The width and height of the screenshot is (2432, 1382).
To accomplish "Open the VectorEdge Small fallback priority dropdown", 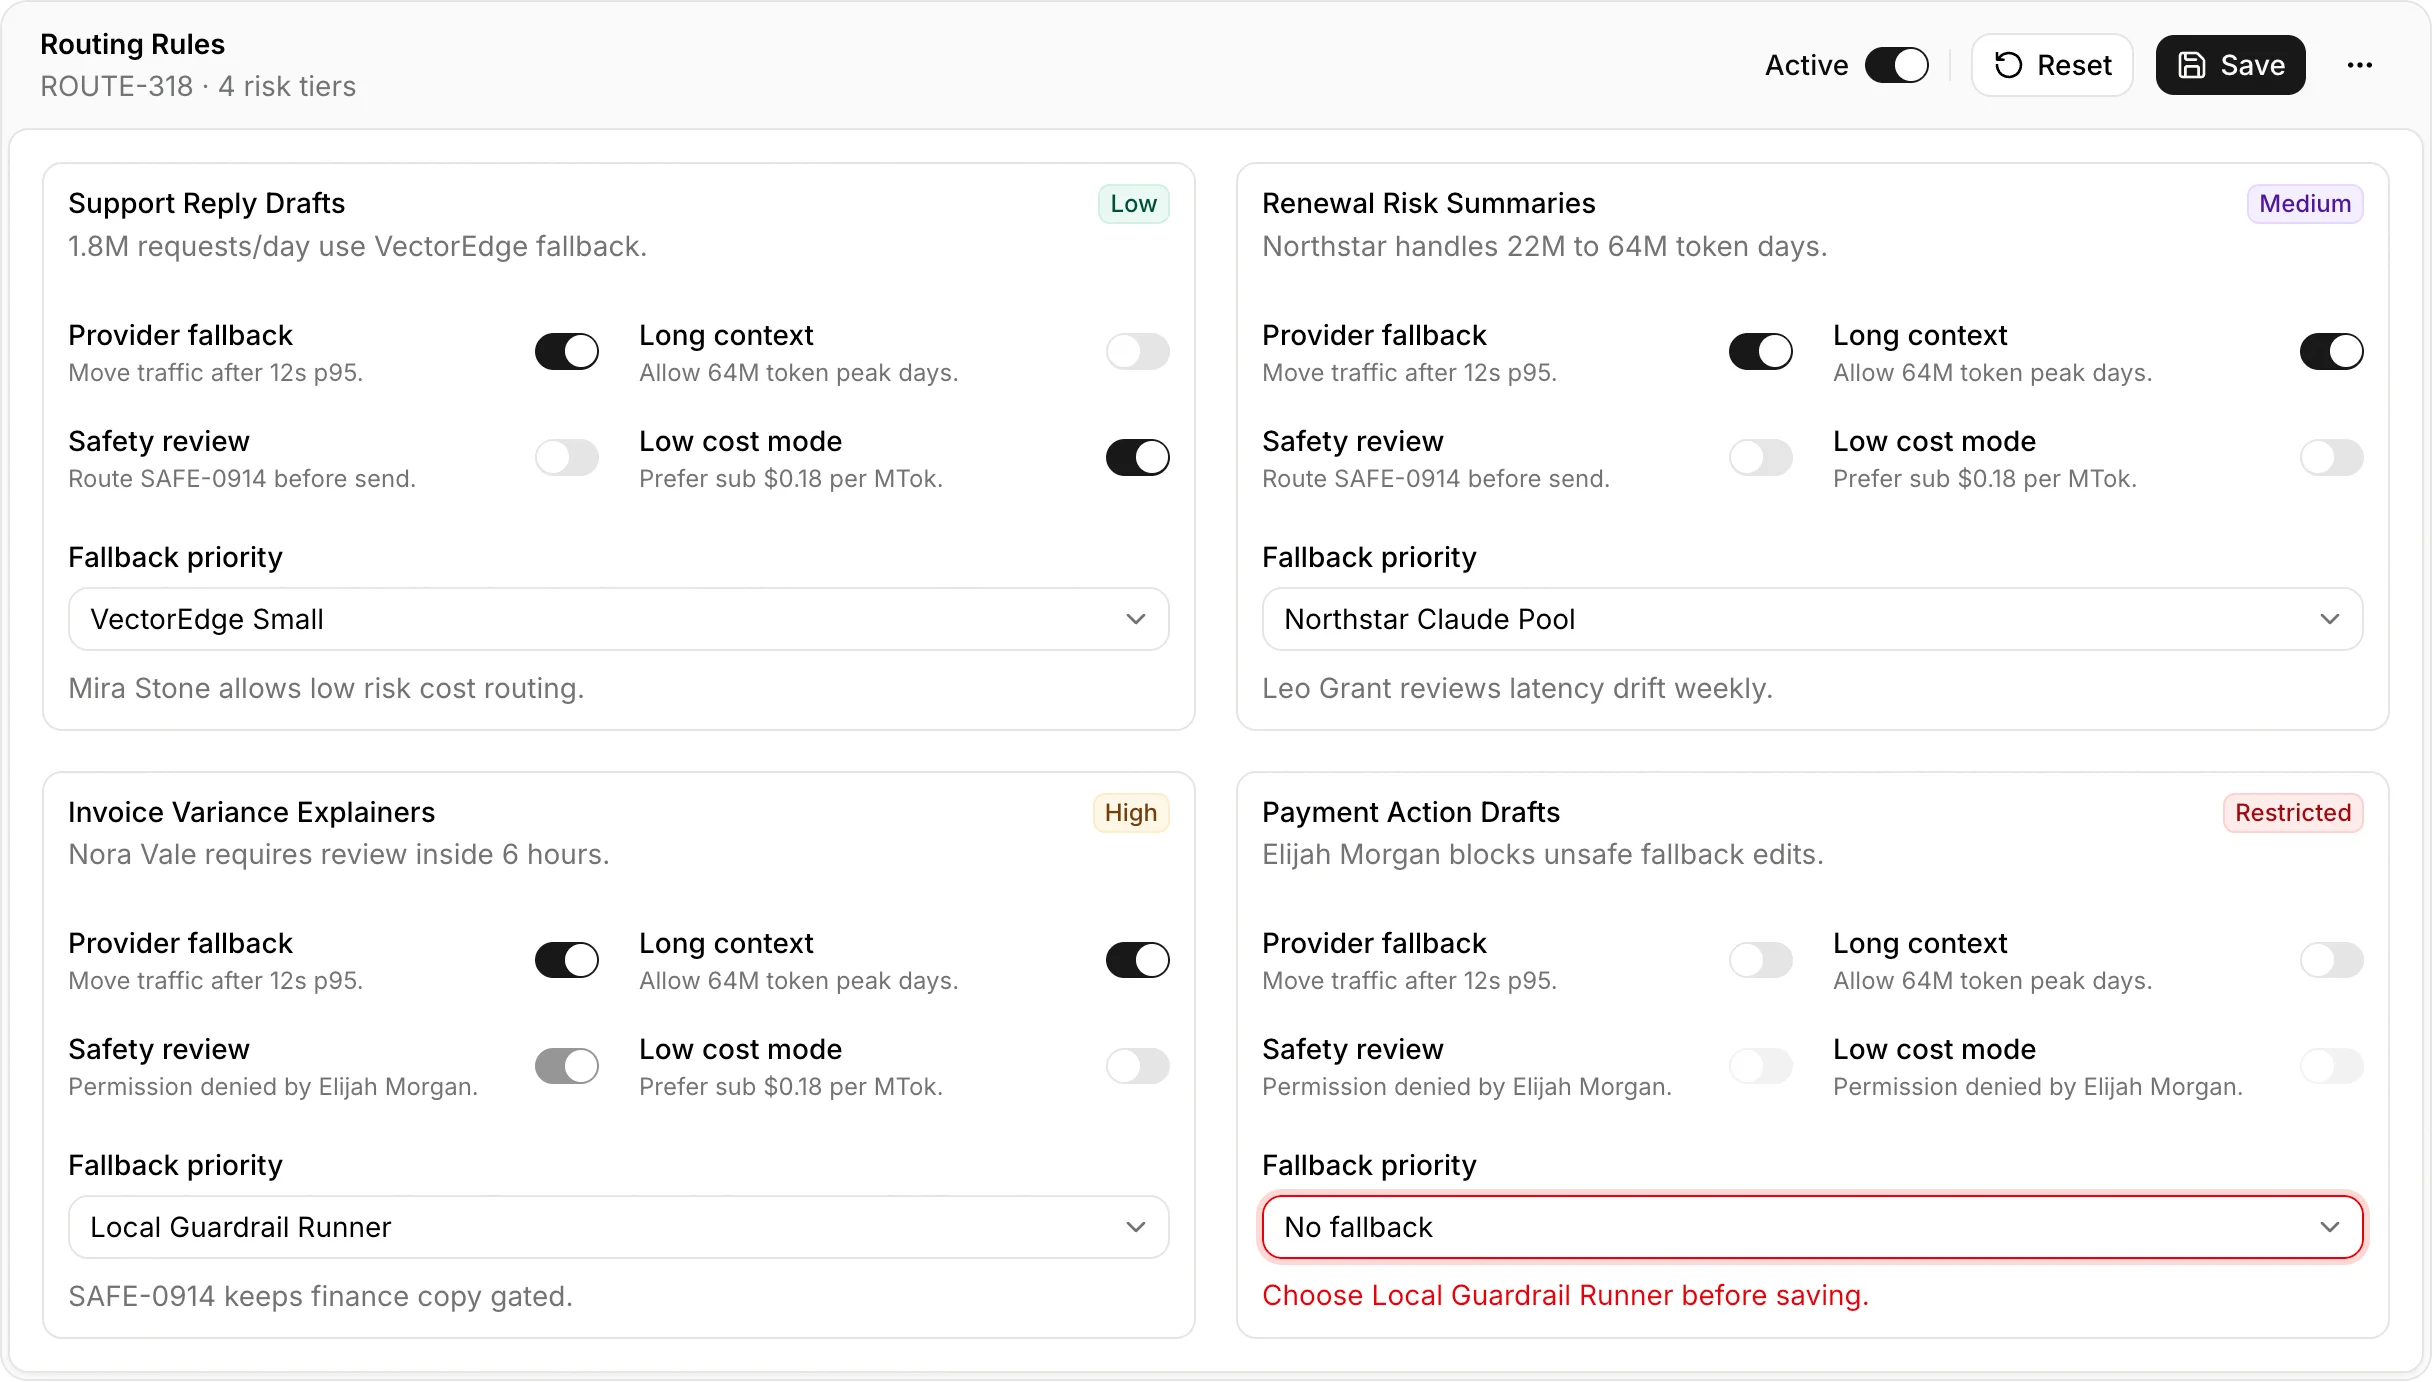I will pos(619,619).
